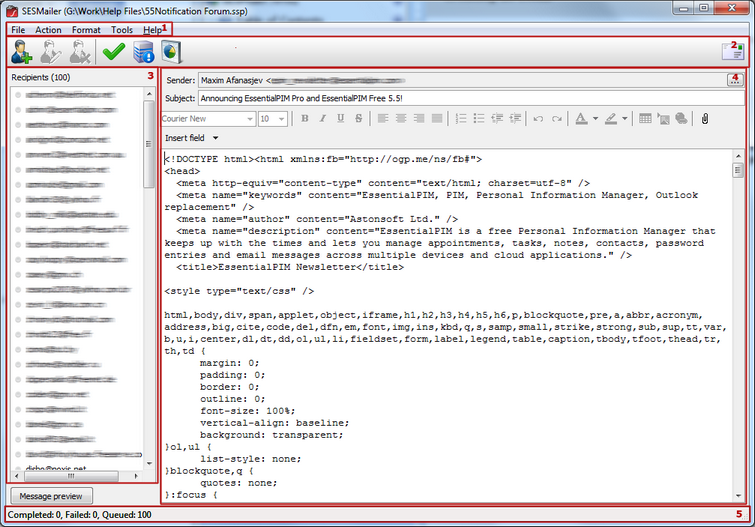Click the Message preview button
Image resolution: width=755 pixels, height=527 pixels.
pos(51,496)
